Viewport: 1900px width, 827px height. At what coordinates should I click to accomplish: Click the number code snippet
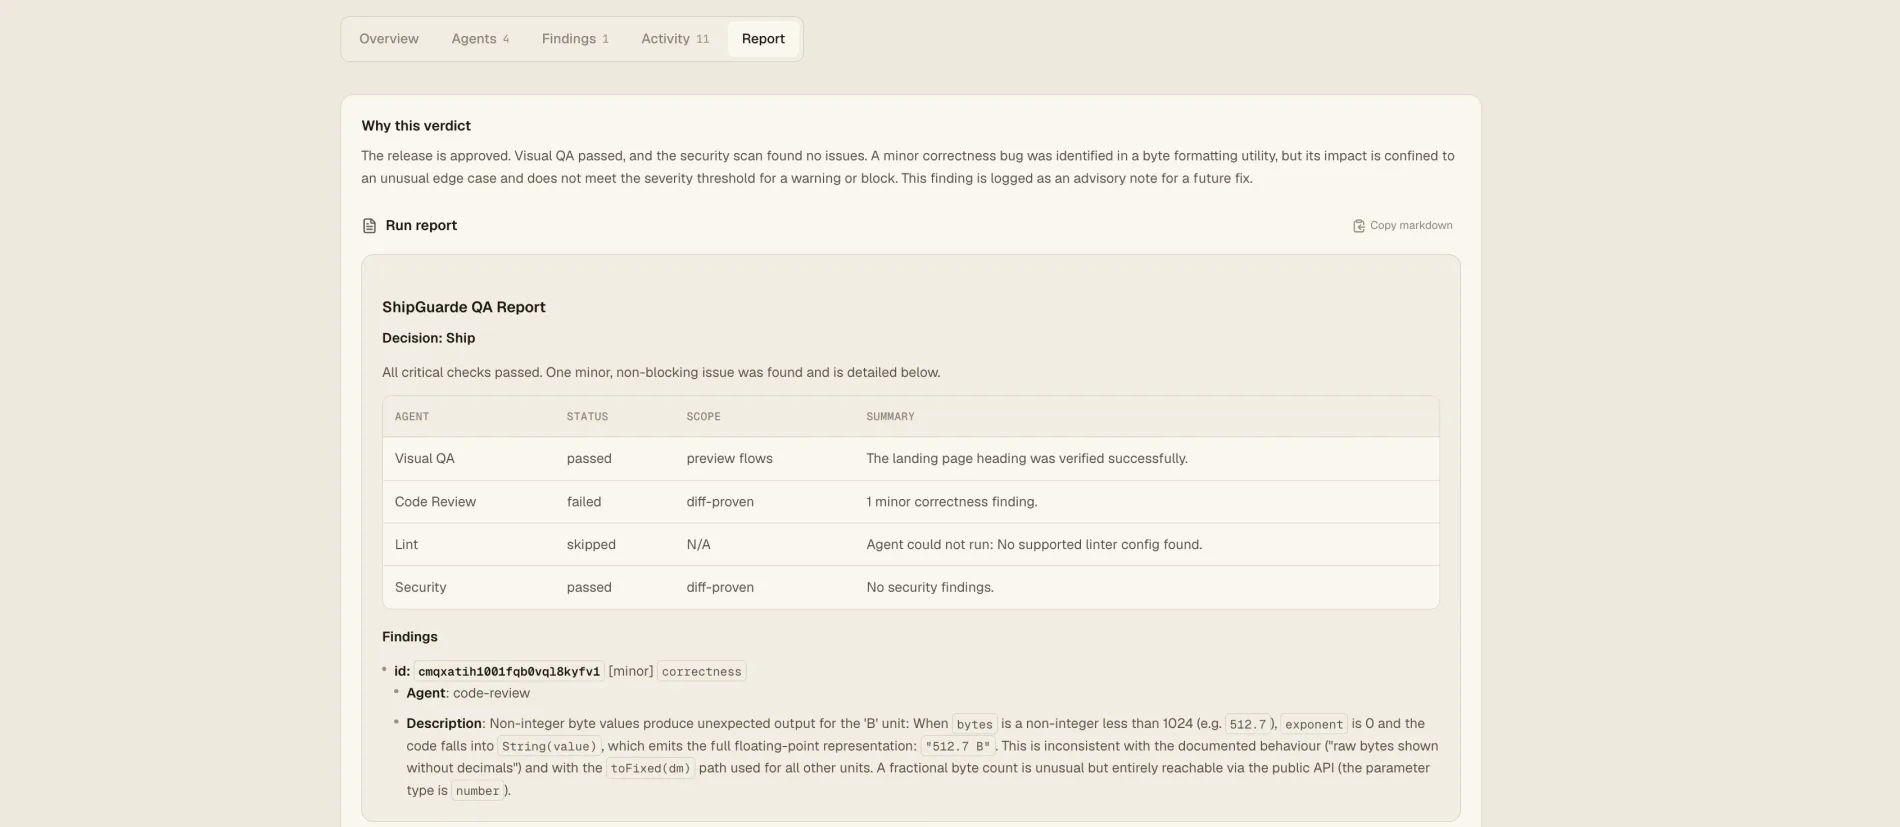click(478, 791)
